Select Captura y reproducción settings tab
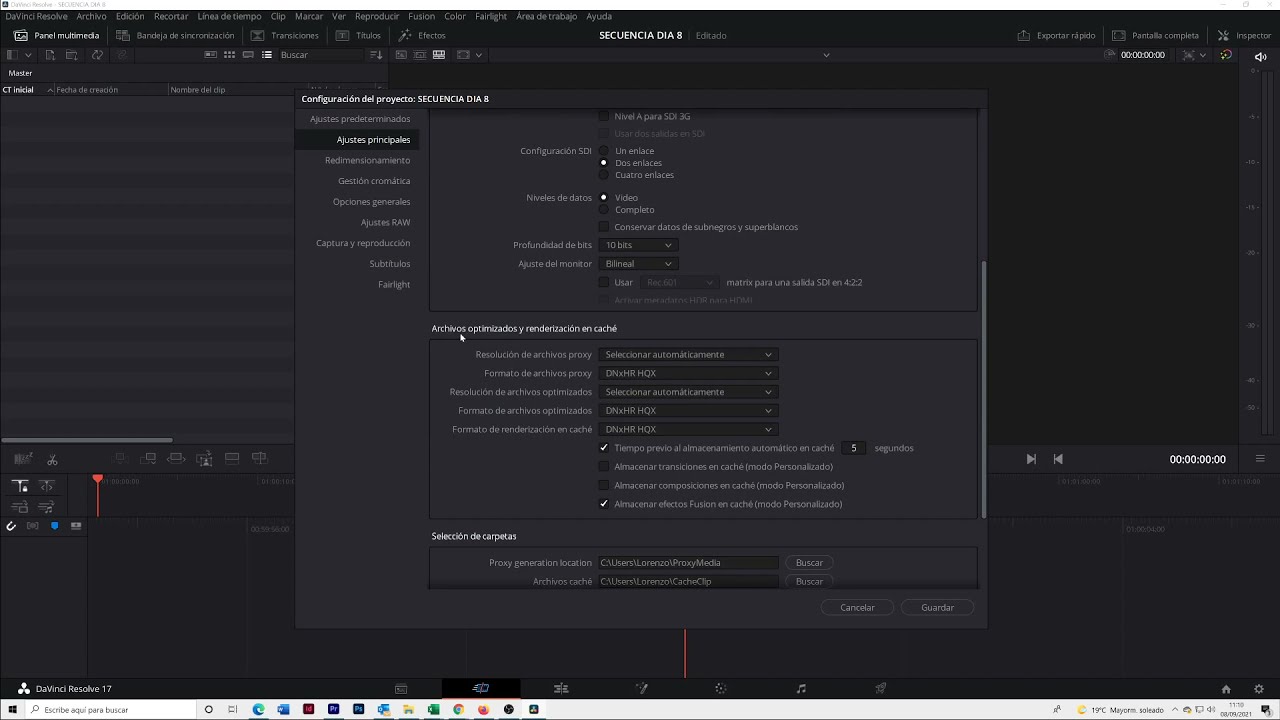The height and width of the screenshot is (720, 1280). point(363,243)
